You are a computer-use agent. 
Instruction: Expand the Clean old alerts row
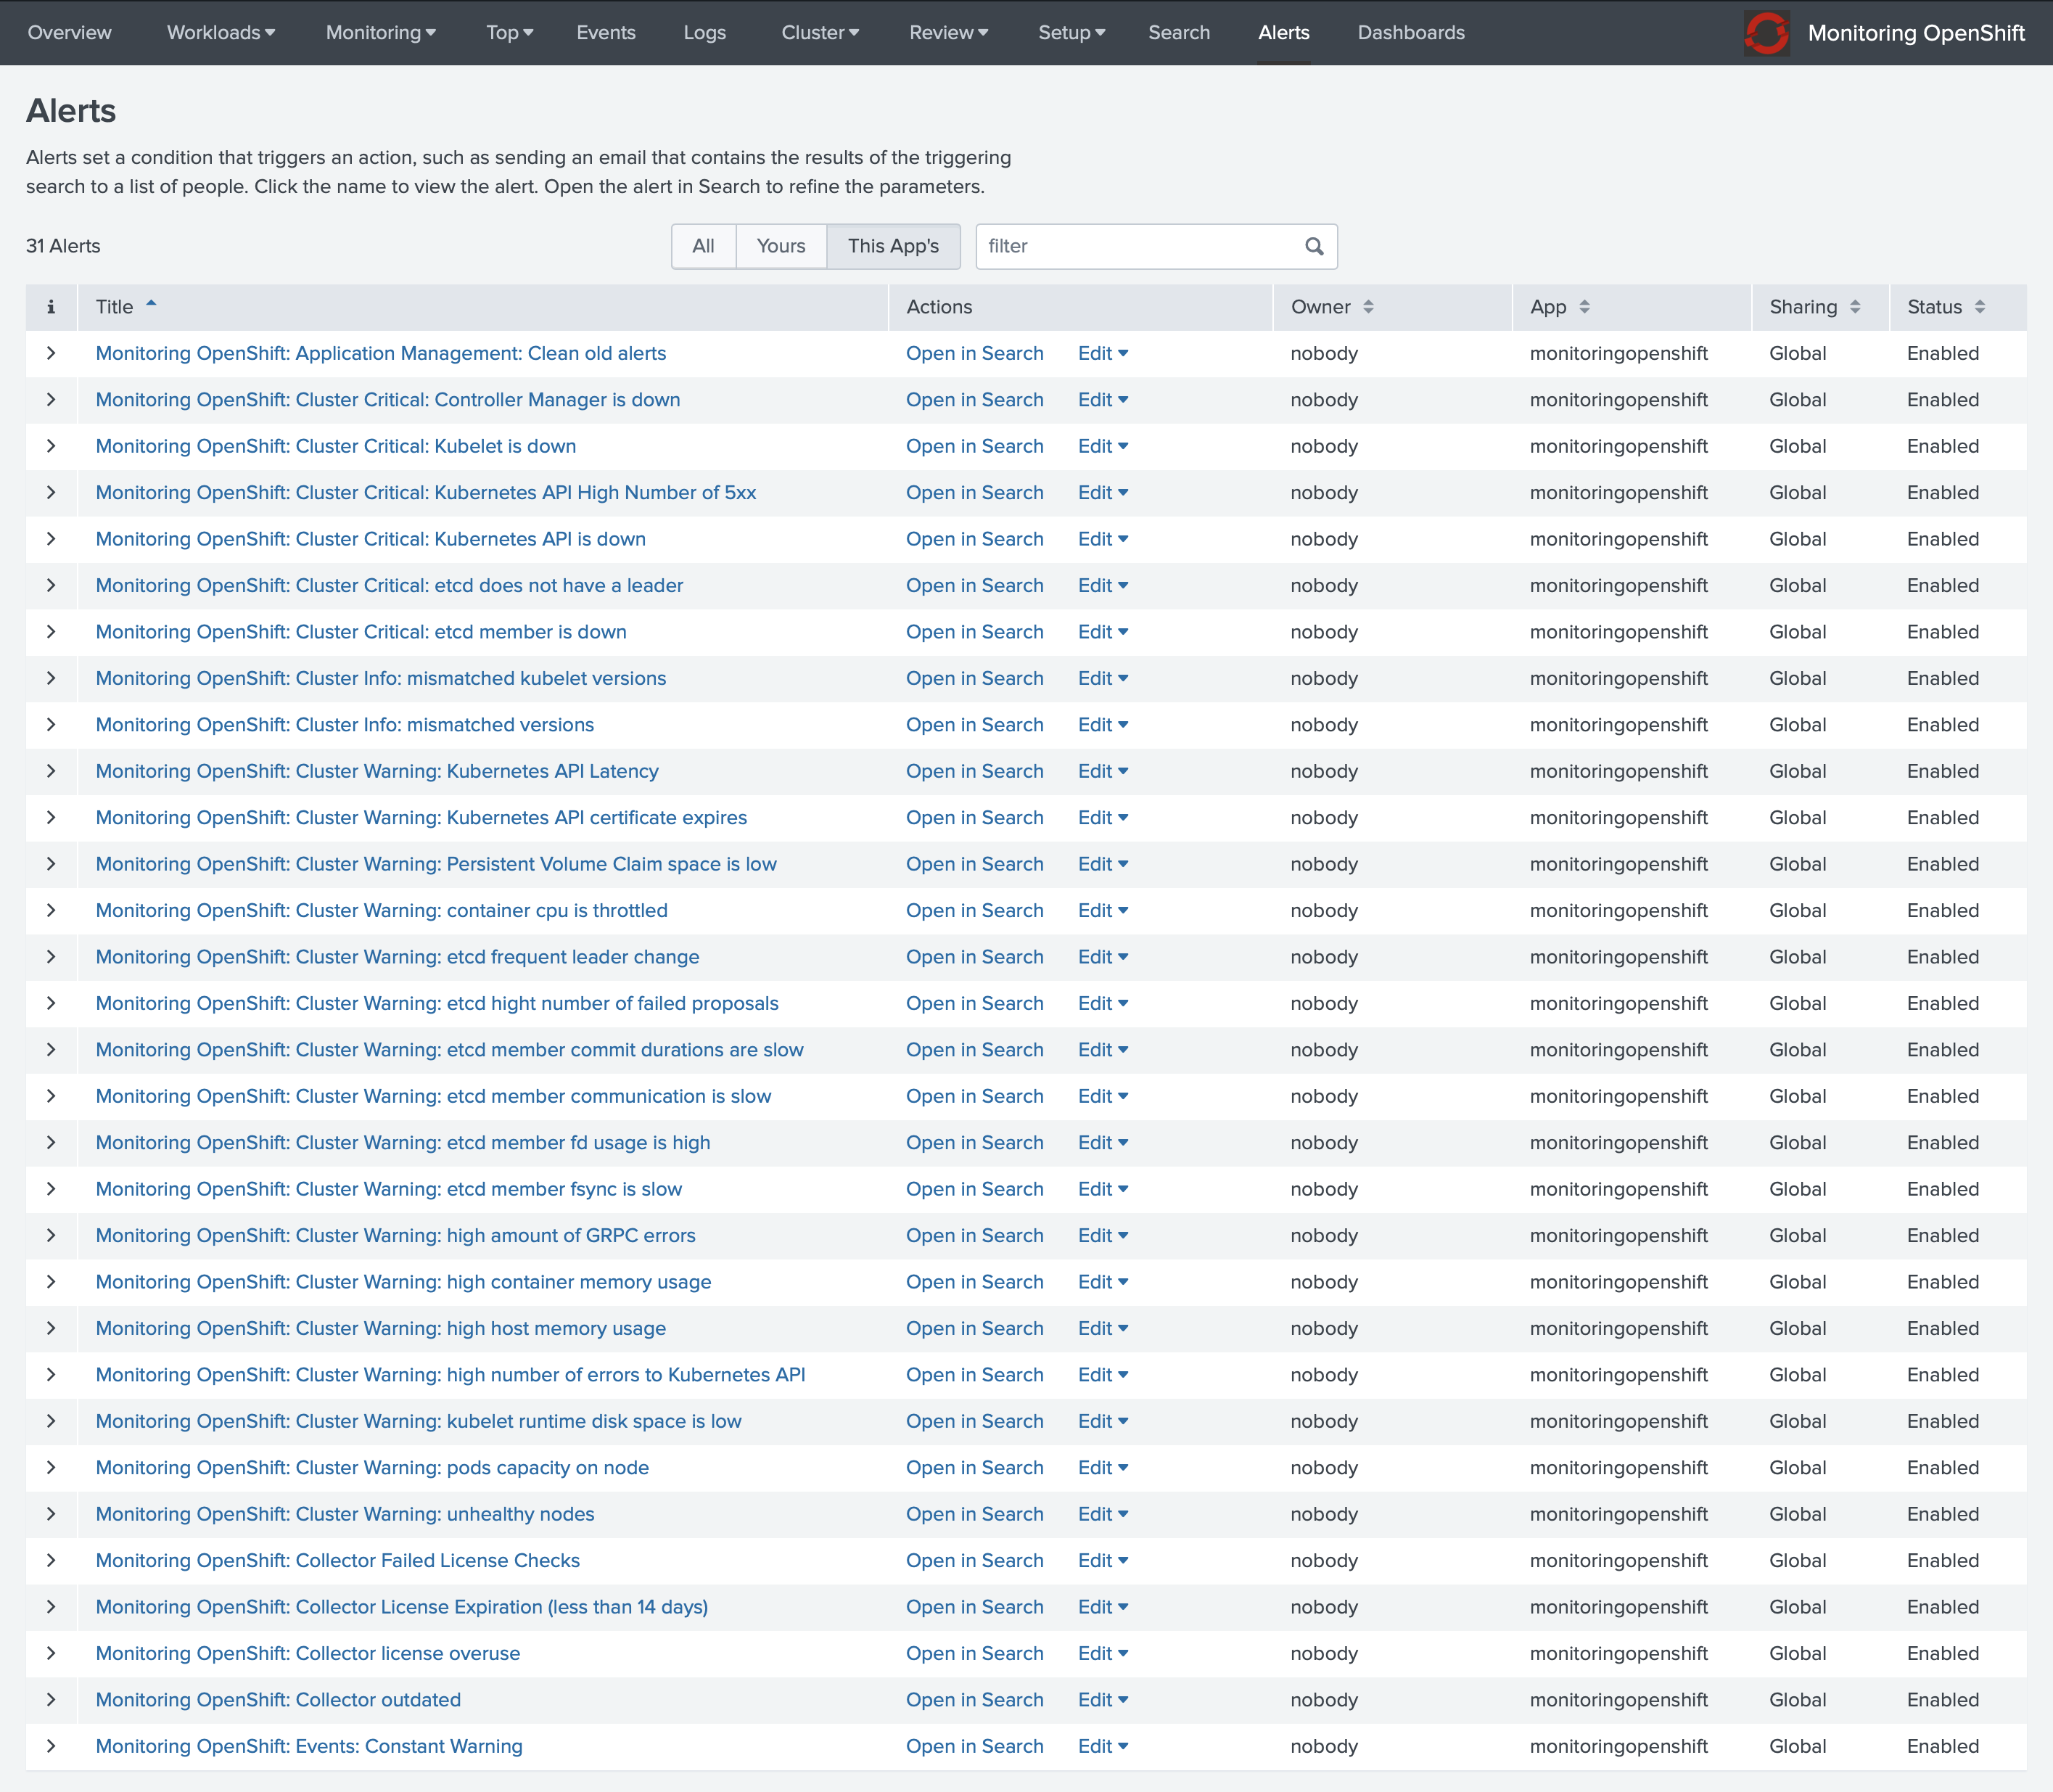(51, 353)
